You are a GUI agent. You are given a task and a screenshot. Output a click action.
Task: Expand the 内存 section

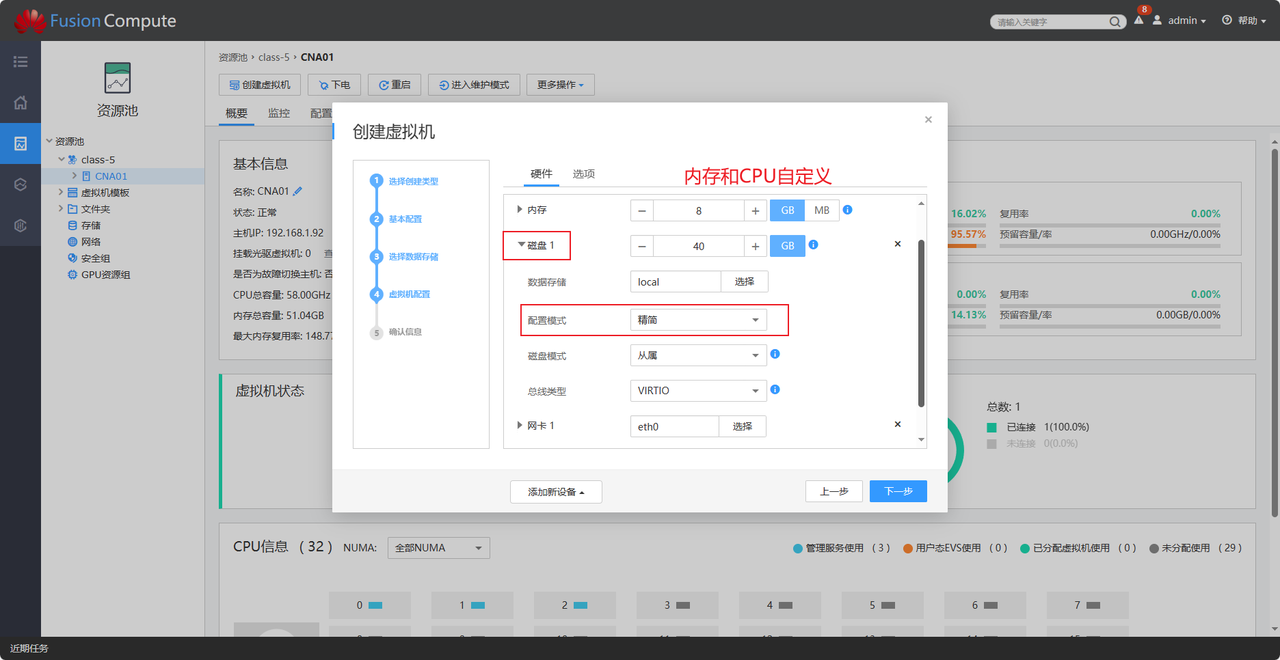pyautogui.click(x=519, y=210)
